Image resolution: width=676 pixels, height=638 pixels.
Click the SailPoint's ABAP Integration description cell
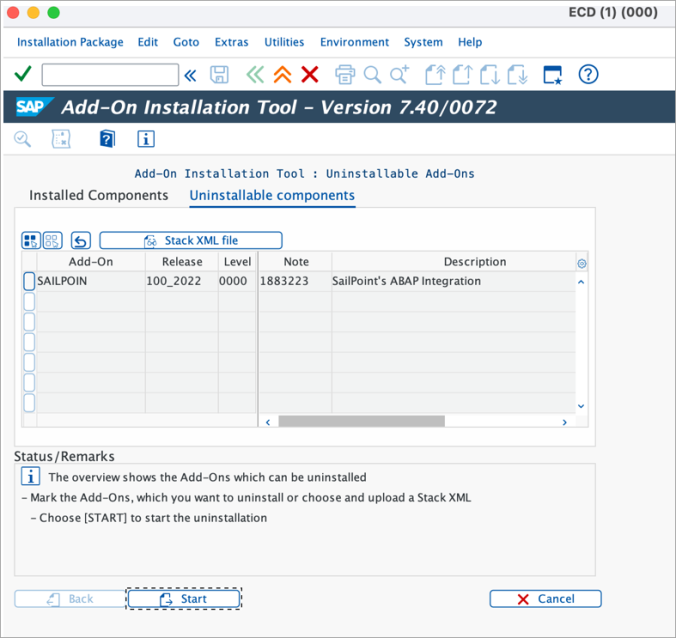pos(454,281)
